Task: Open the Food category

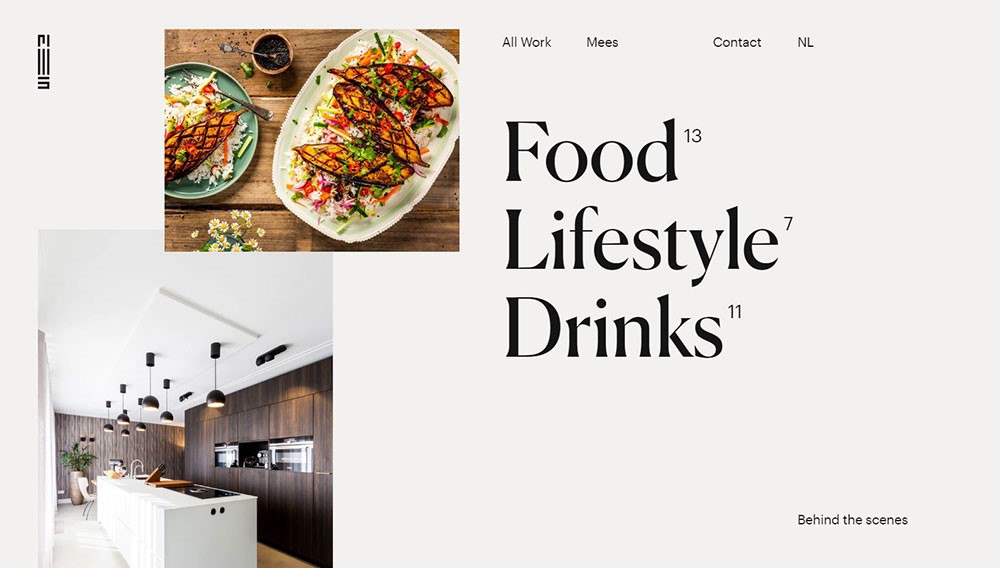Action: pos(591,152)
